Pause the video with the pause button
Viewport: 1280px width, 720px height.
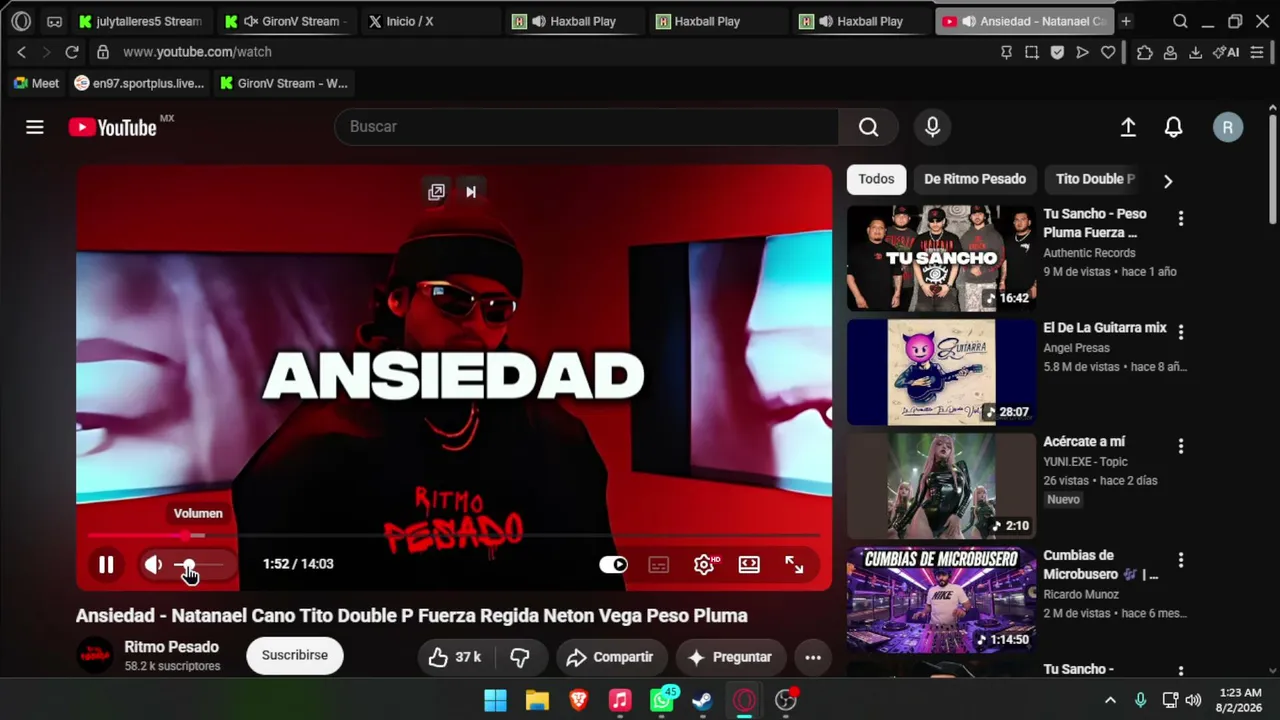106,565
